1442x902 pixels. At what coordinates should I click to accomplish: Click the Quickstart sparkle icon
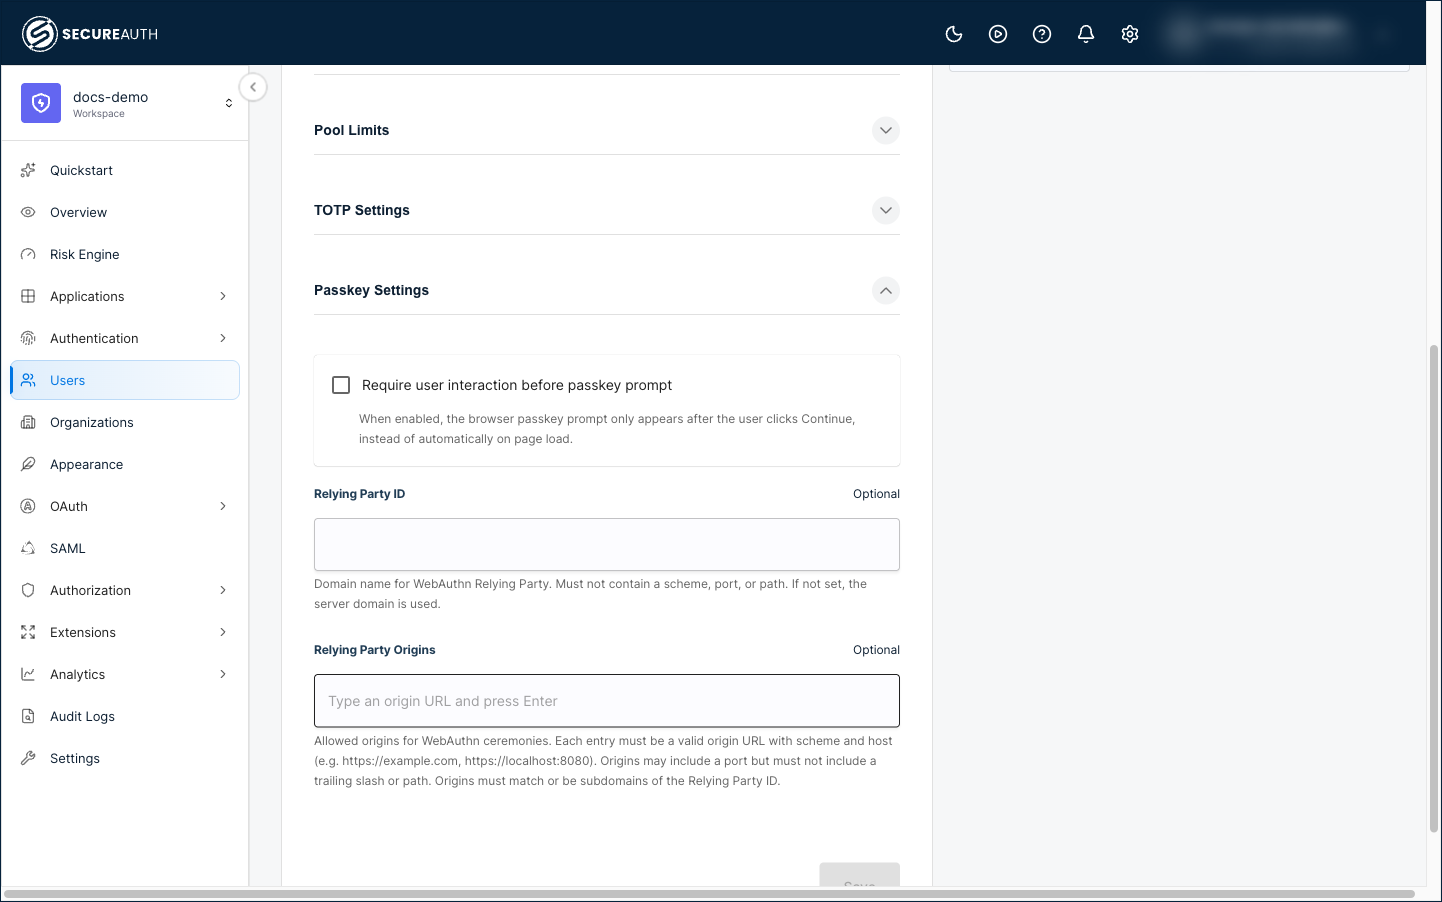[x=28, y=170]
